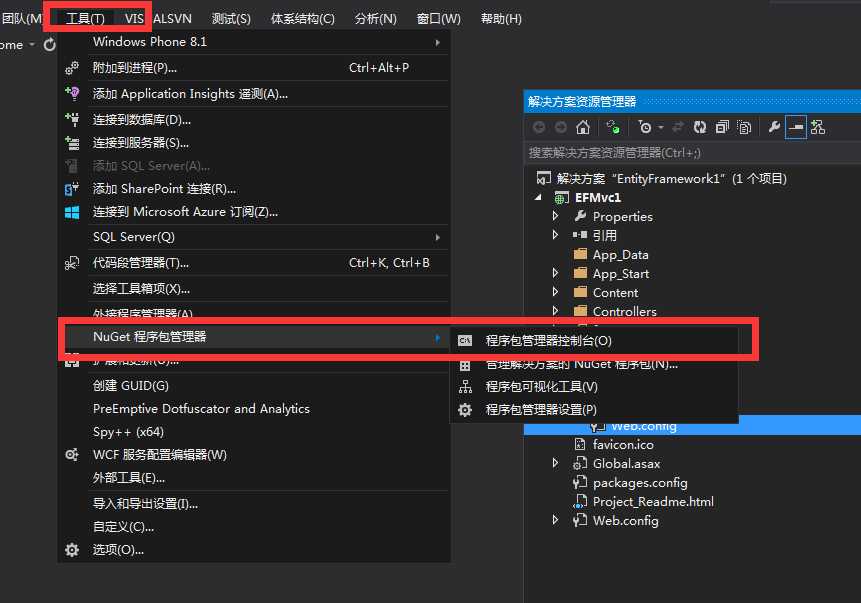Screen dimensions: 861x603
Task: Open 程序包管理器设置(P) entry
Action: [x=595, y=410]
